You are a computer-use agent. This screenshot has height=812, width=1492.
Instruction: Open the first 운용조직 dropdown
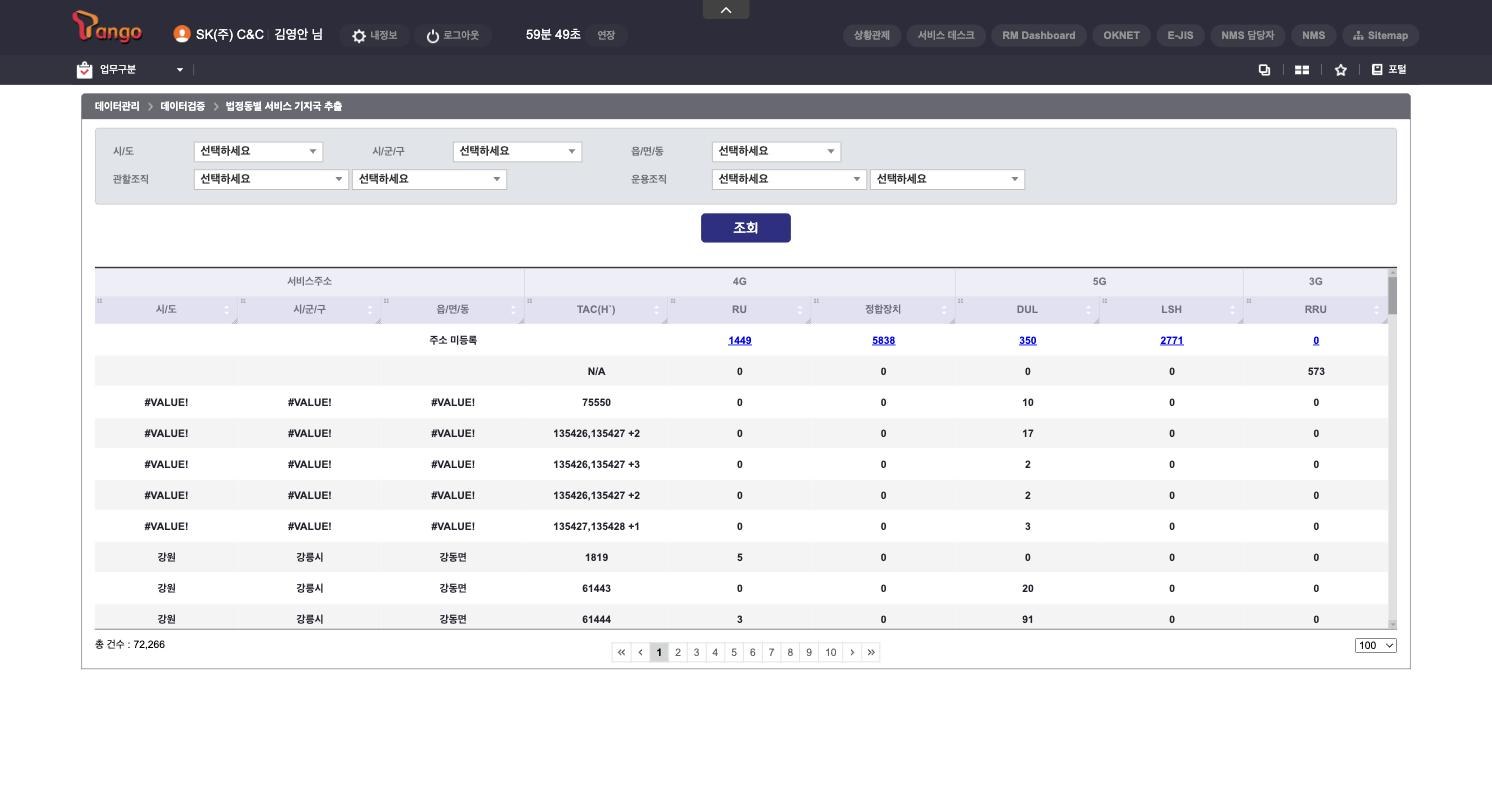coord(789,180)
